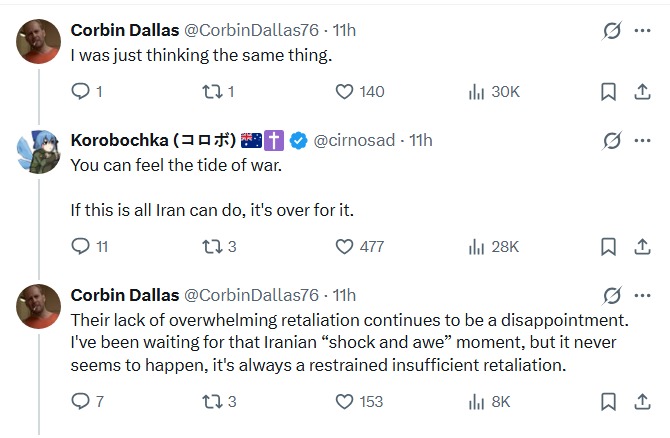The height and width of the screenshot is (438, 670).
Task: Like the tweet with 153 likes
Action: (x=359, y=402)
